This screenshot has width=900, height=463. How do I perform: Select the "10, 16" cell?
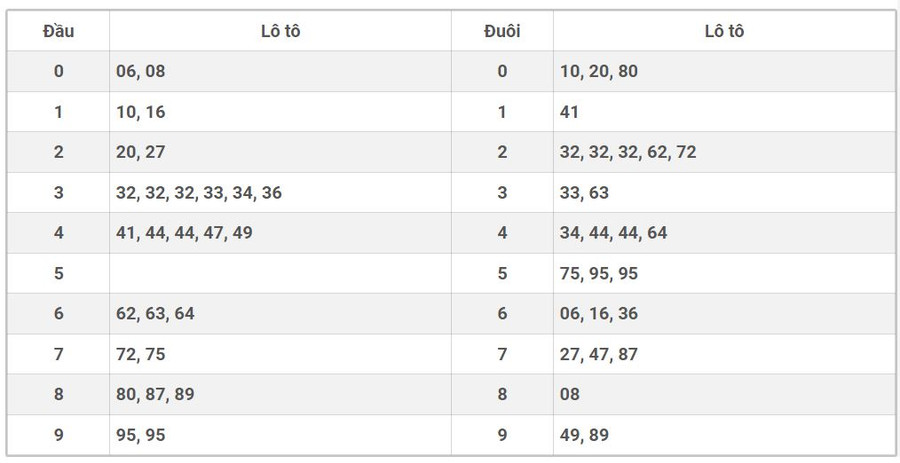[x=141, y=112]
